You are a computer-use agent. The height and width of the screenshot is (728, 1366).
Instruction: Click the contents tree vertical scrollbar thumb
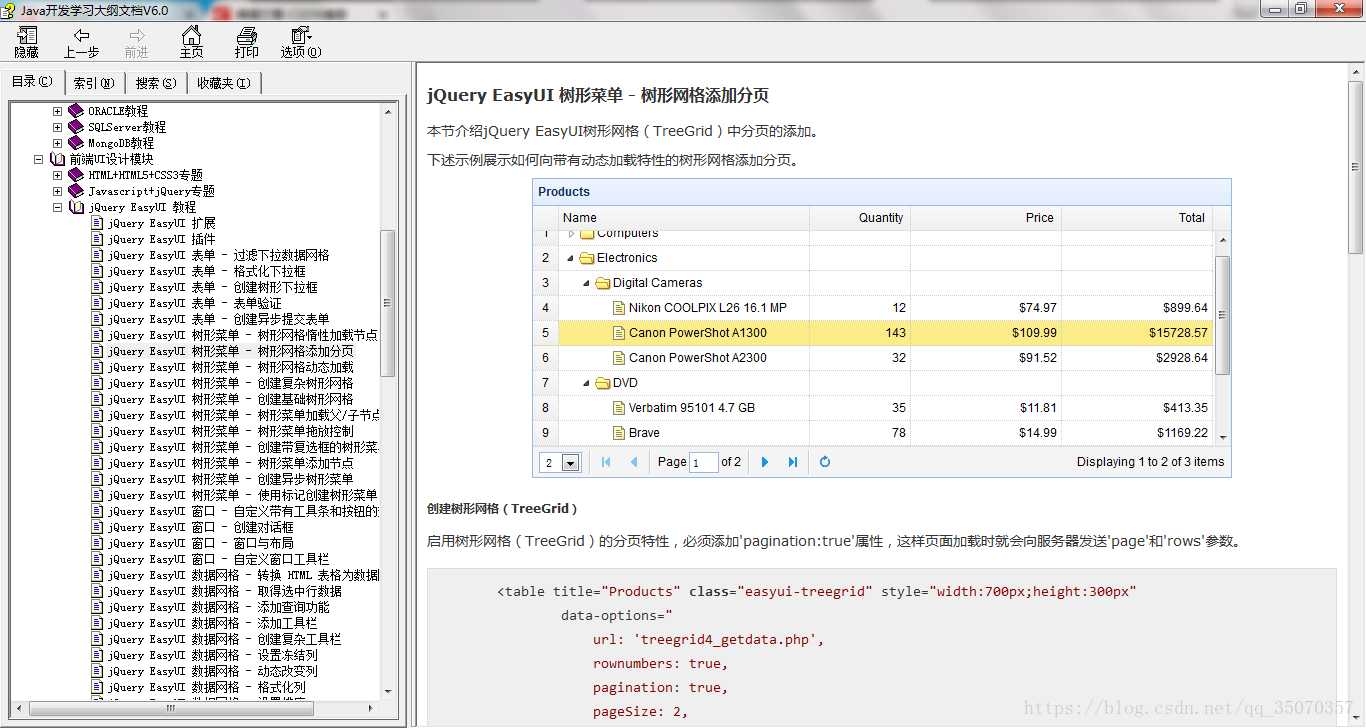[x=388, y=303]
